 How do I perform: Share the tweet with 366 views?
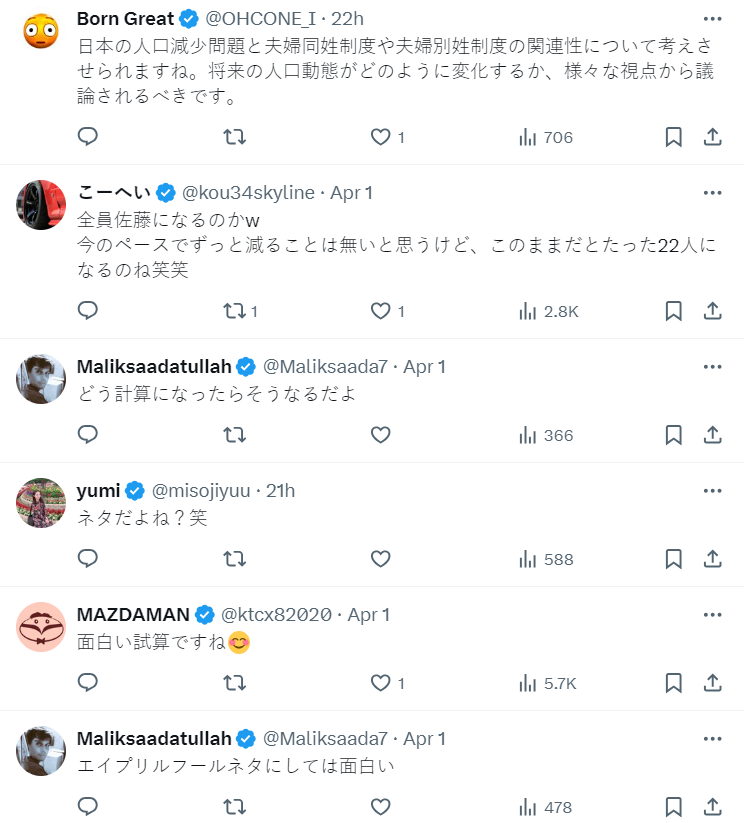pos(713,435)
